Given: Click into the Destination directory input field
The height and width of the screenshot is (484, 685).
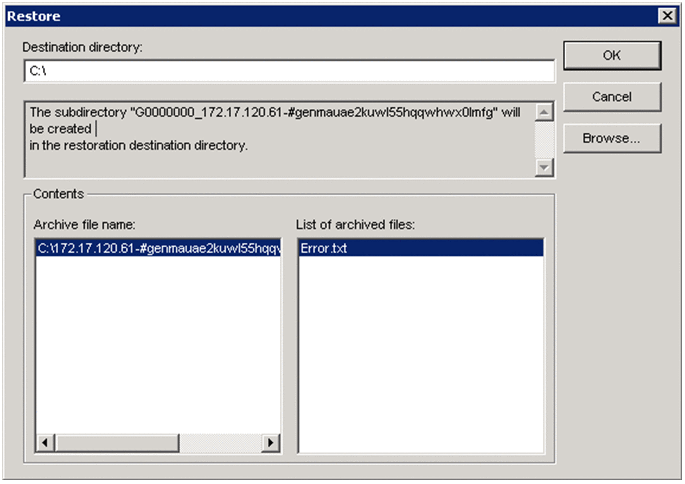Looking at the screenshot, I should [x=289, y=71].
